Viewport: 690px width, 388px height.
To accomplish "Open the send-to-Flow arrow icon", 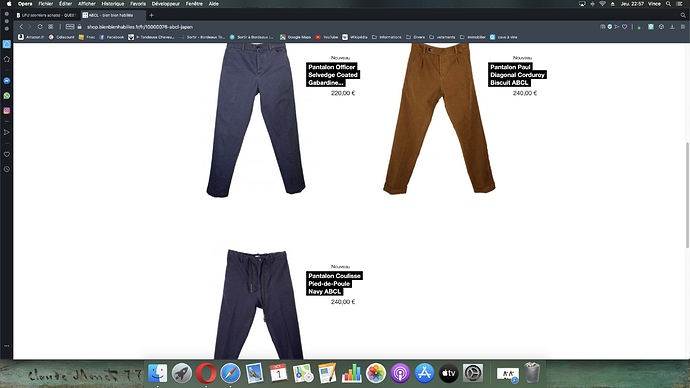I will pyautogui.click(x=617, y=27).
